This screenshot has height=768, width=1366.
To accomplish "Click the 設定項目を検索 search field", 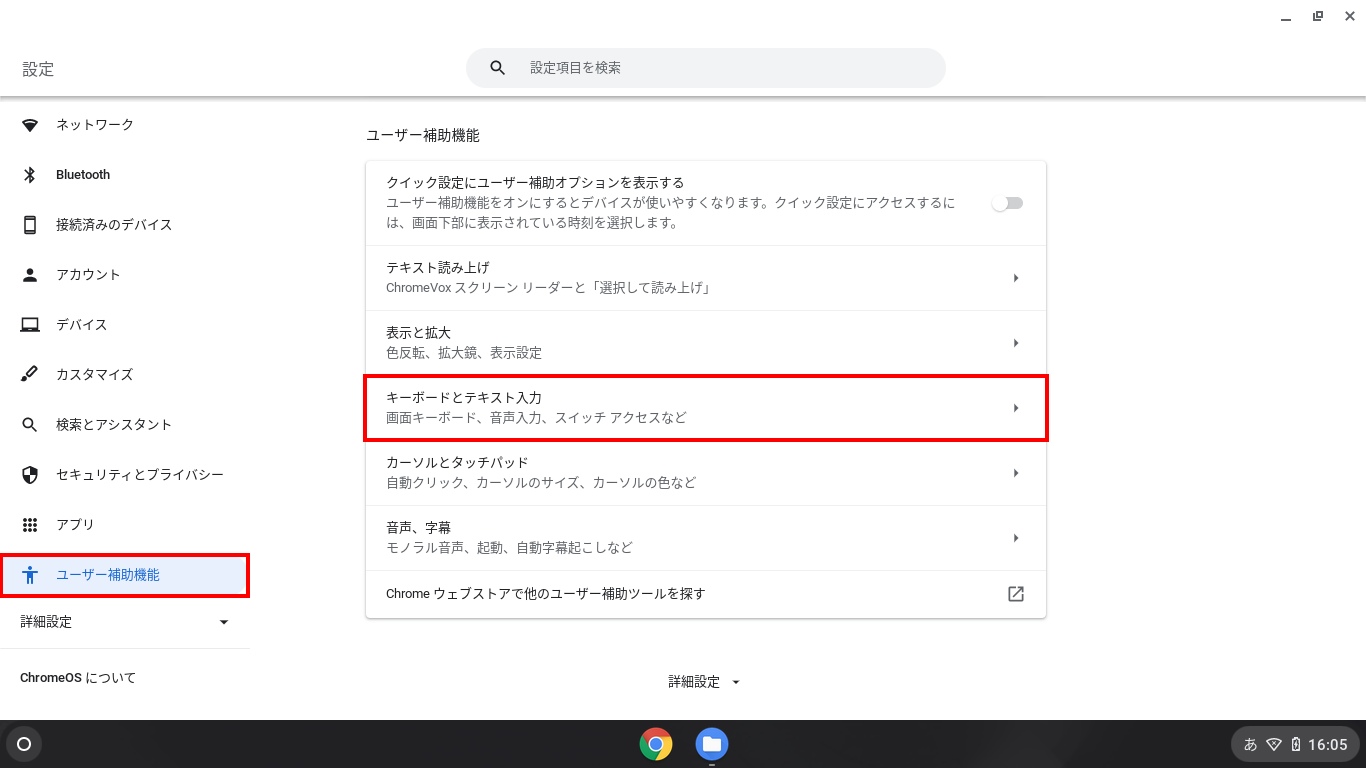I will [704, 67].
